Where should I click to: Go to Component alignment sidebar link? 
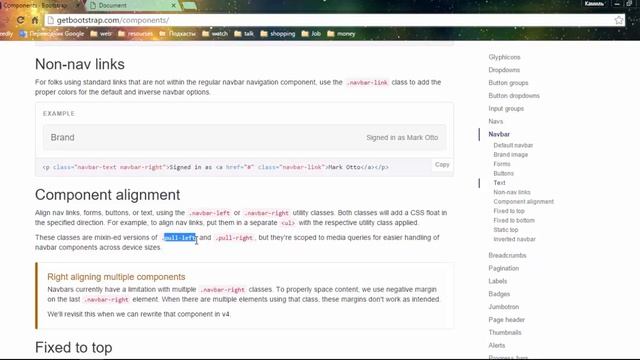pyautogui.click(x=523, y=202)
